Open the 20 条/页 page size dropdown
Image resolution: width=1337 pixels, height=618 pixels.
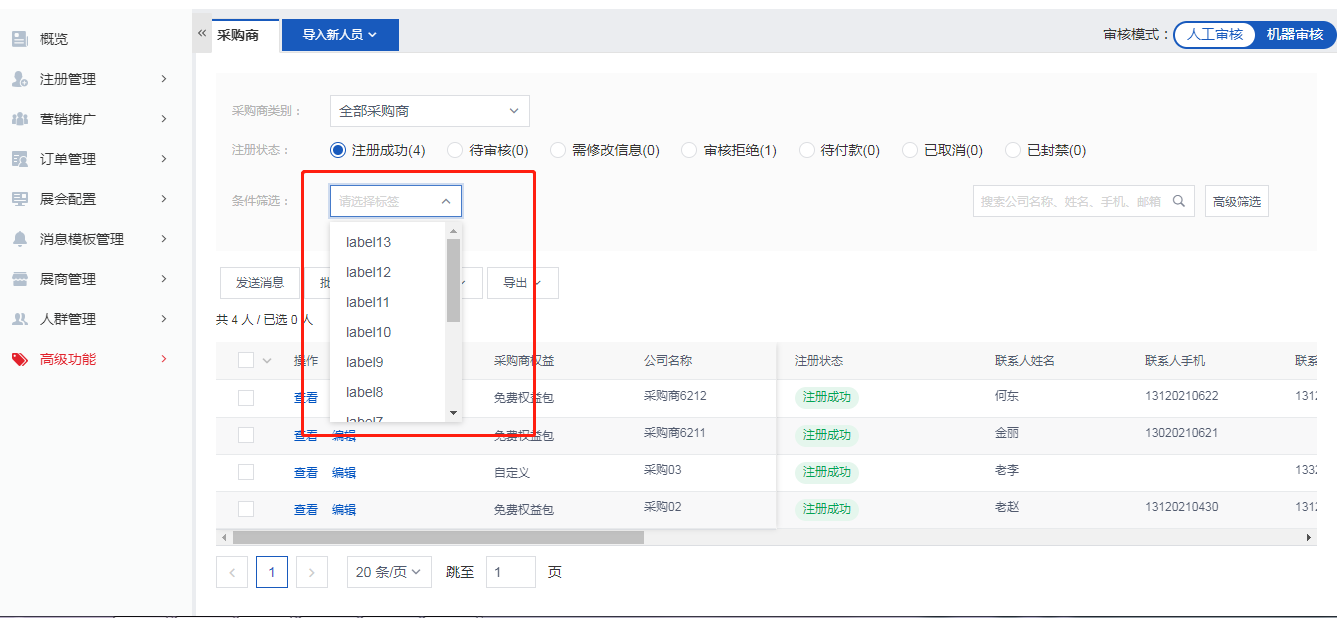tap(389, 572)
